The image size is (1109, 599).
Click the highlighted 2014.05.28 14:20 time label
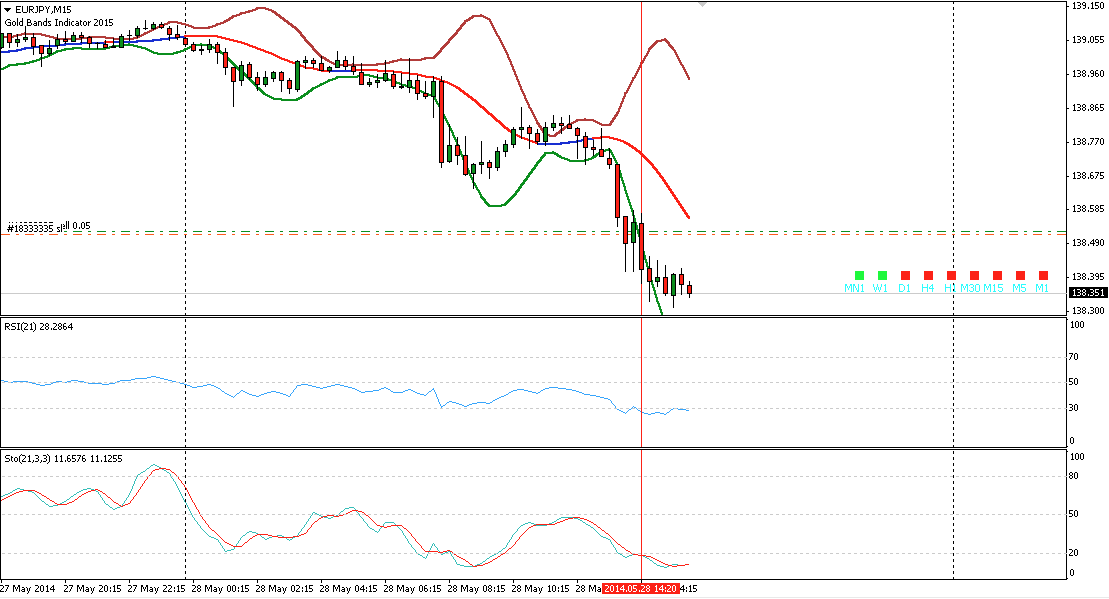640,588
